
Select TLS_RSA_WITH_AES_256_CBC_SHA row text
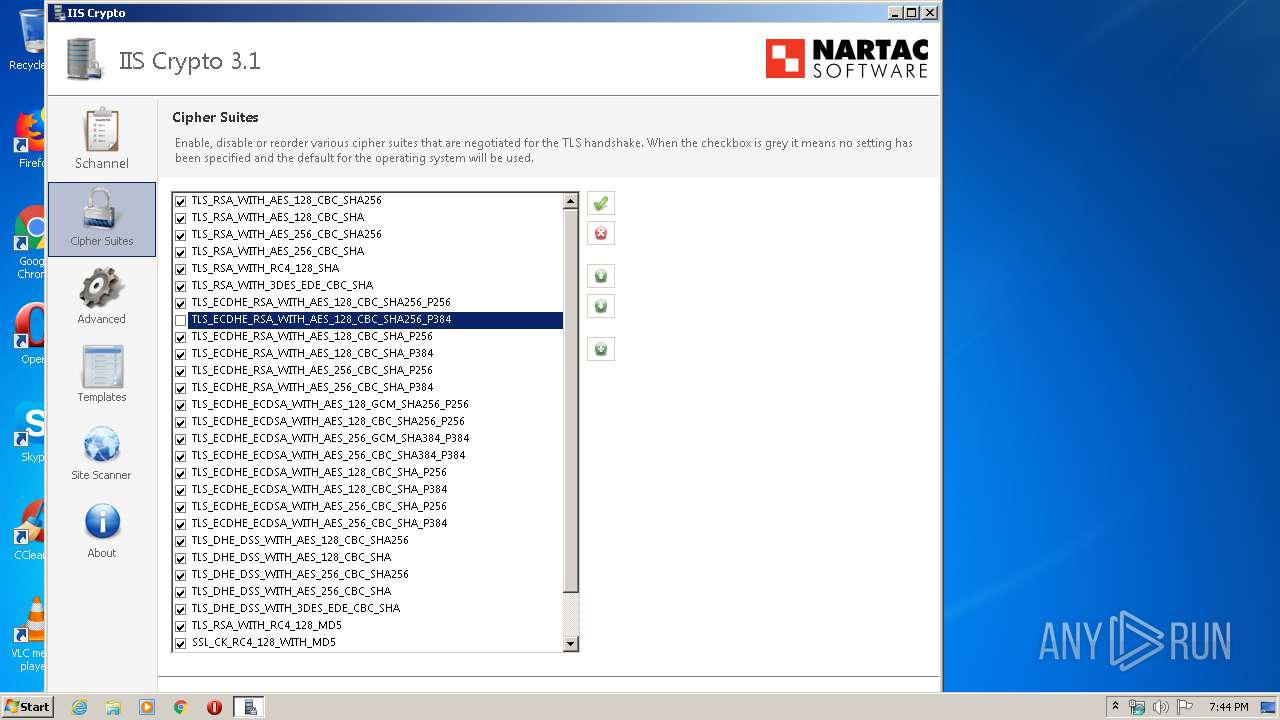278,251
